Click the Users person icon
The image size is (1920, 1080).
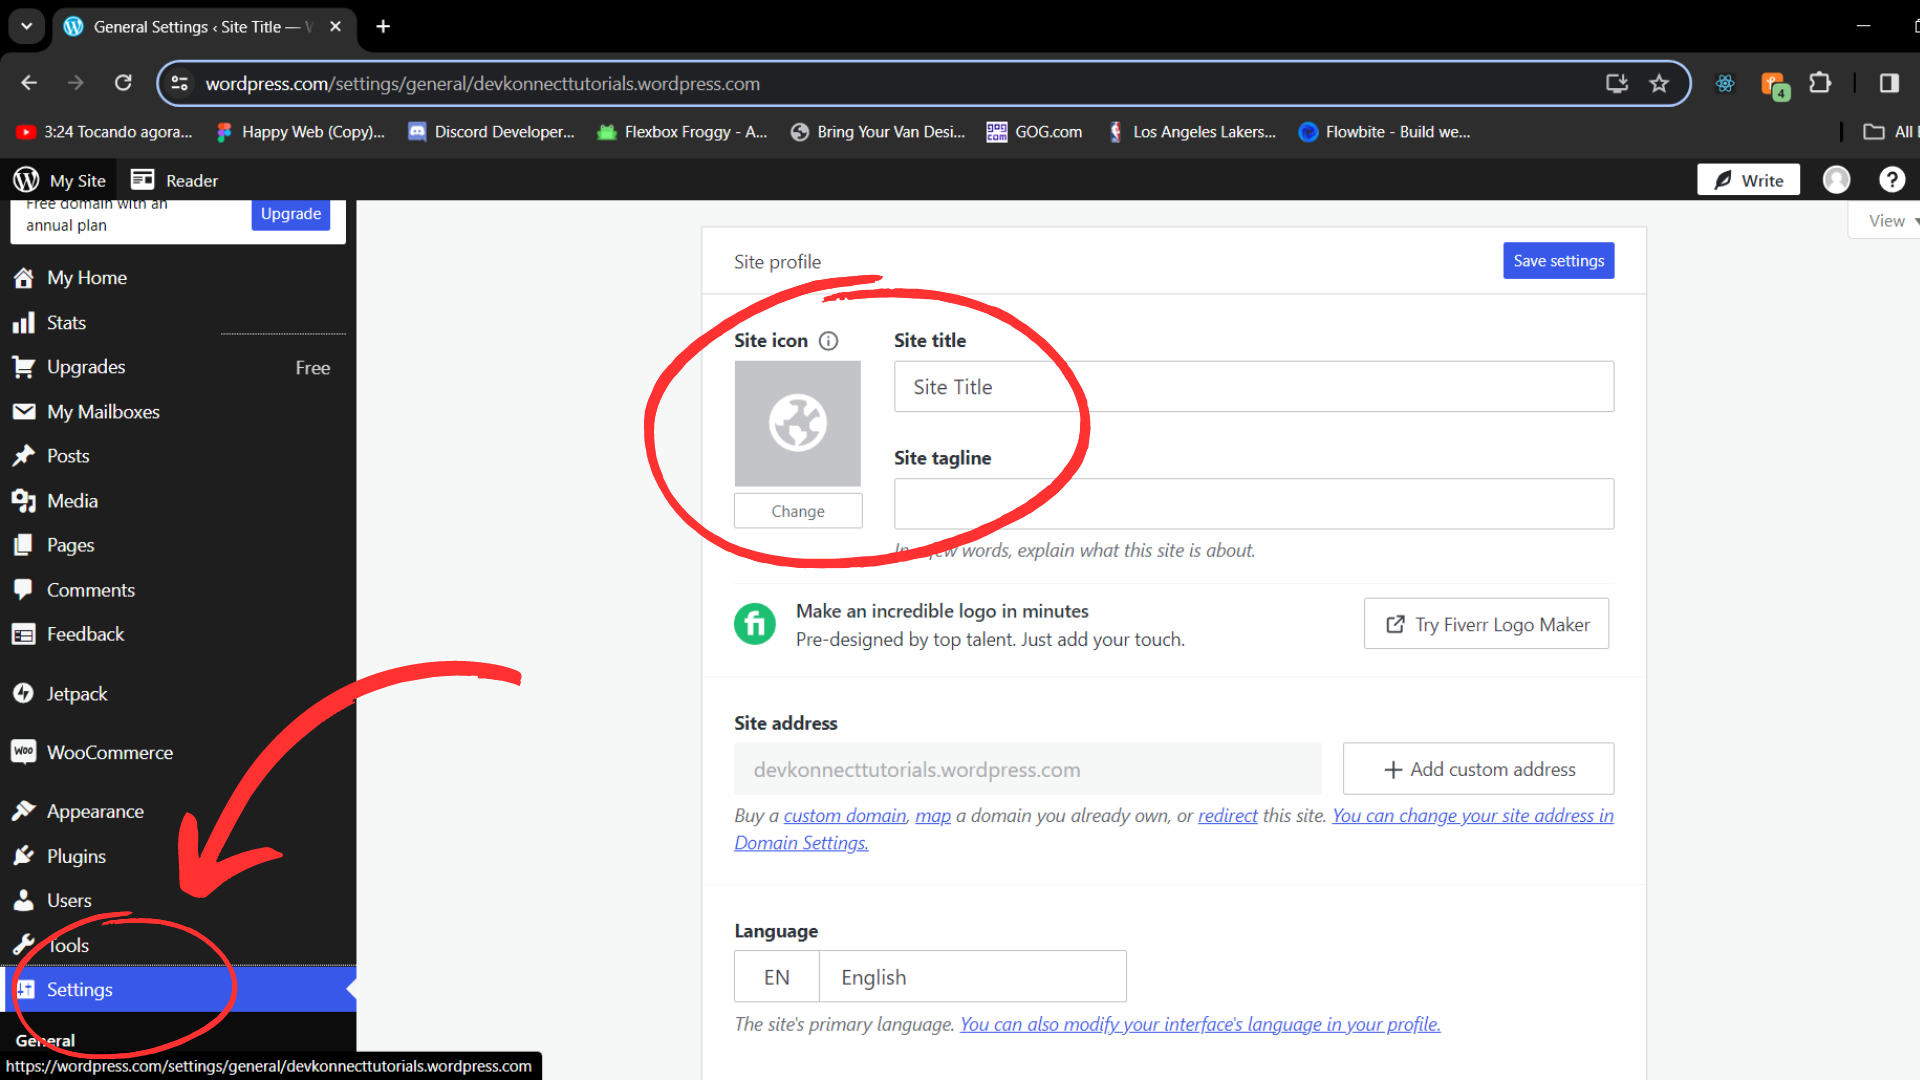pos(24,900)
